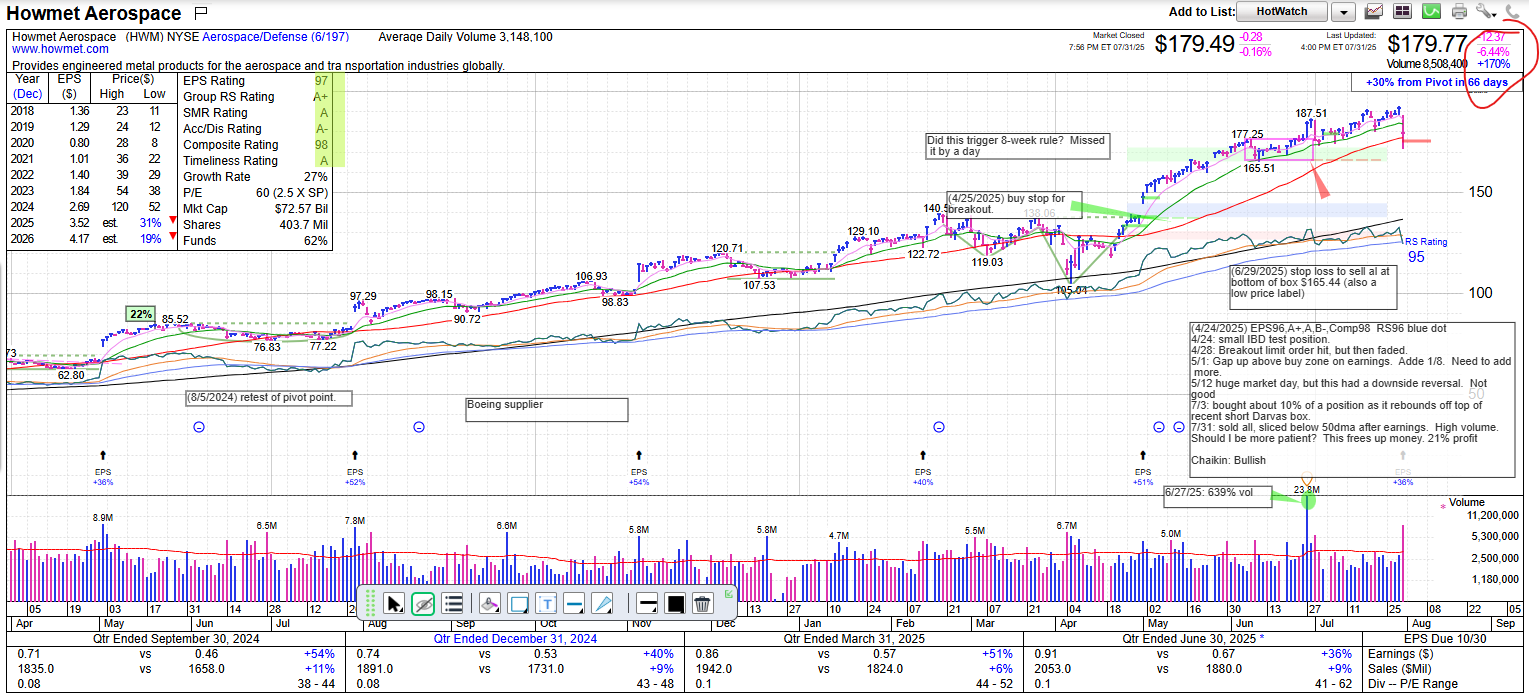Select the stamp marker tool
Viewport: 1540px width, 695px height.
490,603
